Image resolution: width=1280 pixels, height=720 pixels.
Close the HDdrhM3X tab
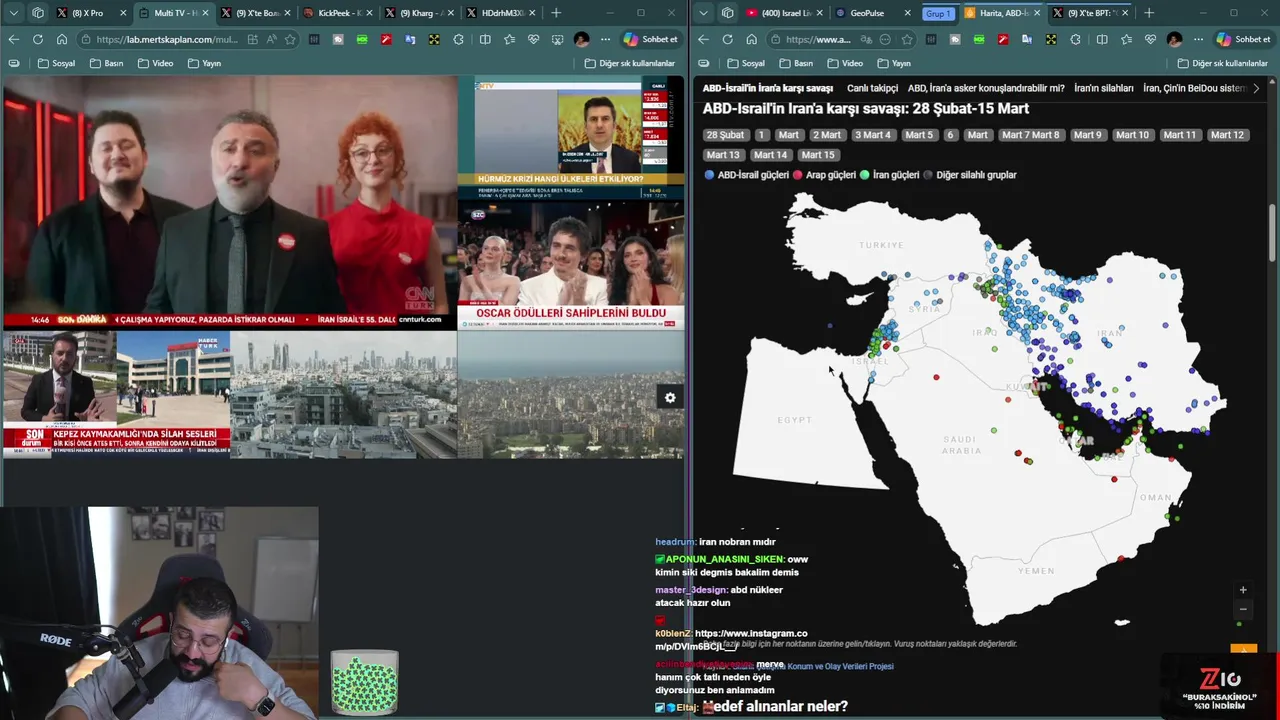click(533, 13)
